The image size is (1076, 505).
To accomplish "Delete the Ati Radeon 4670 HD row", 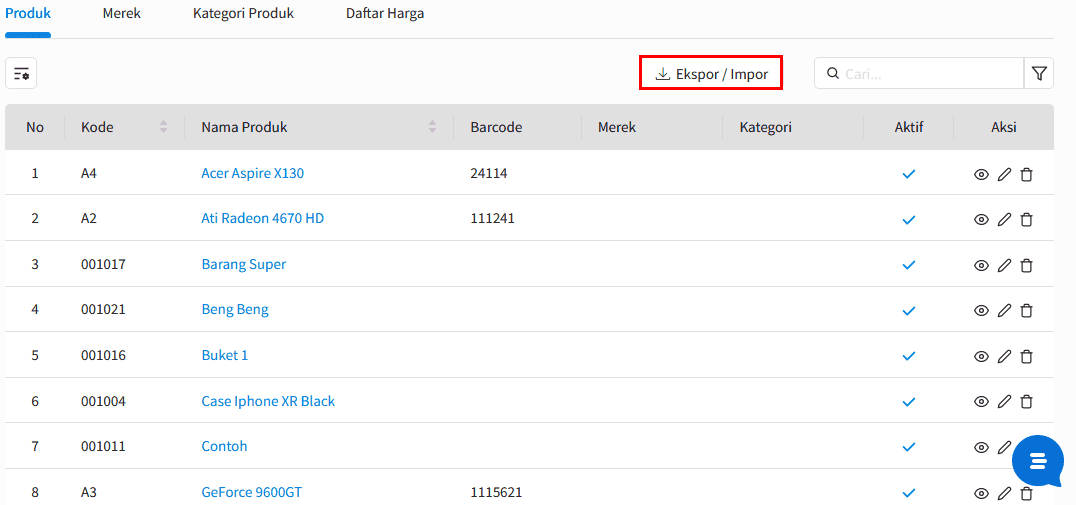I will coord(1026,220).
